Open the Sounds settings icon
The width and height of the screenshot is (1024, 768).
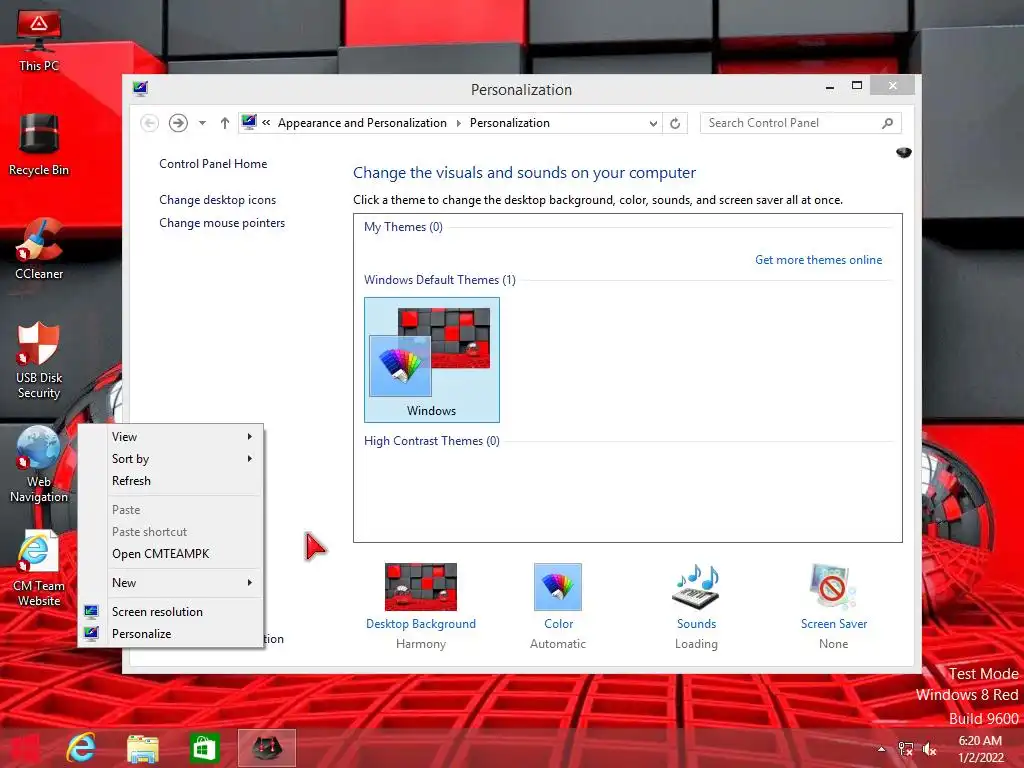click(x=696, y=587)
